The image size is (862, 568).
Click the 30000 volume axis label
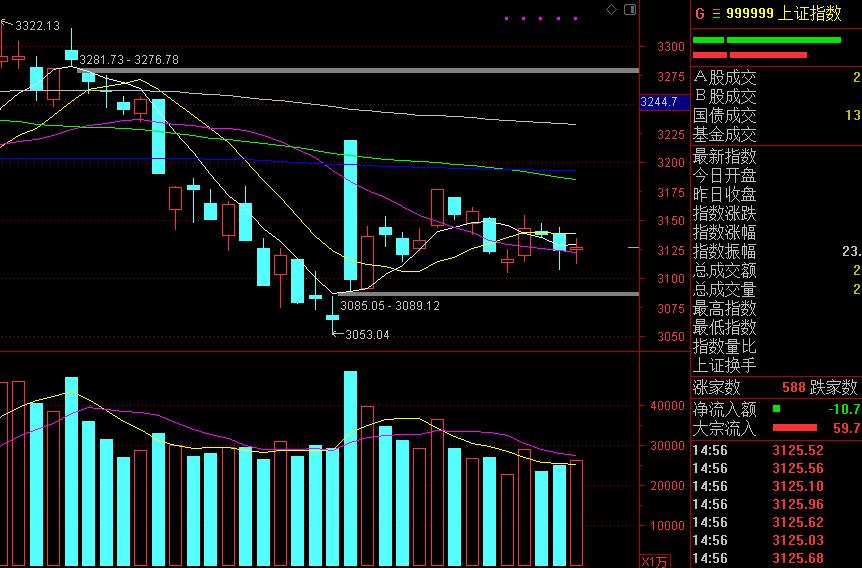coord(667,446)
